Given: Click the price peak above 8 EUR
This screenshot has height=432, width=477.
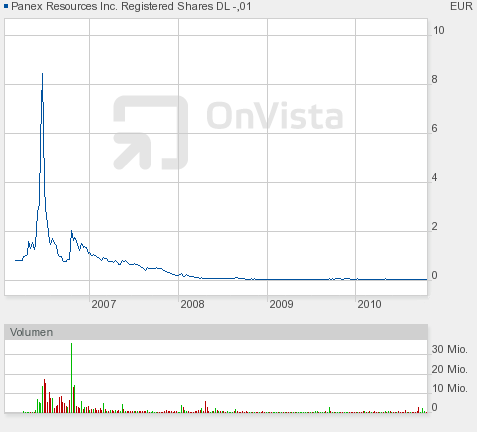Looking at the screenshot, I should point(42,74).
